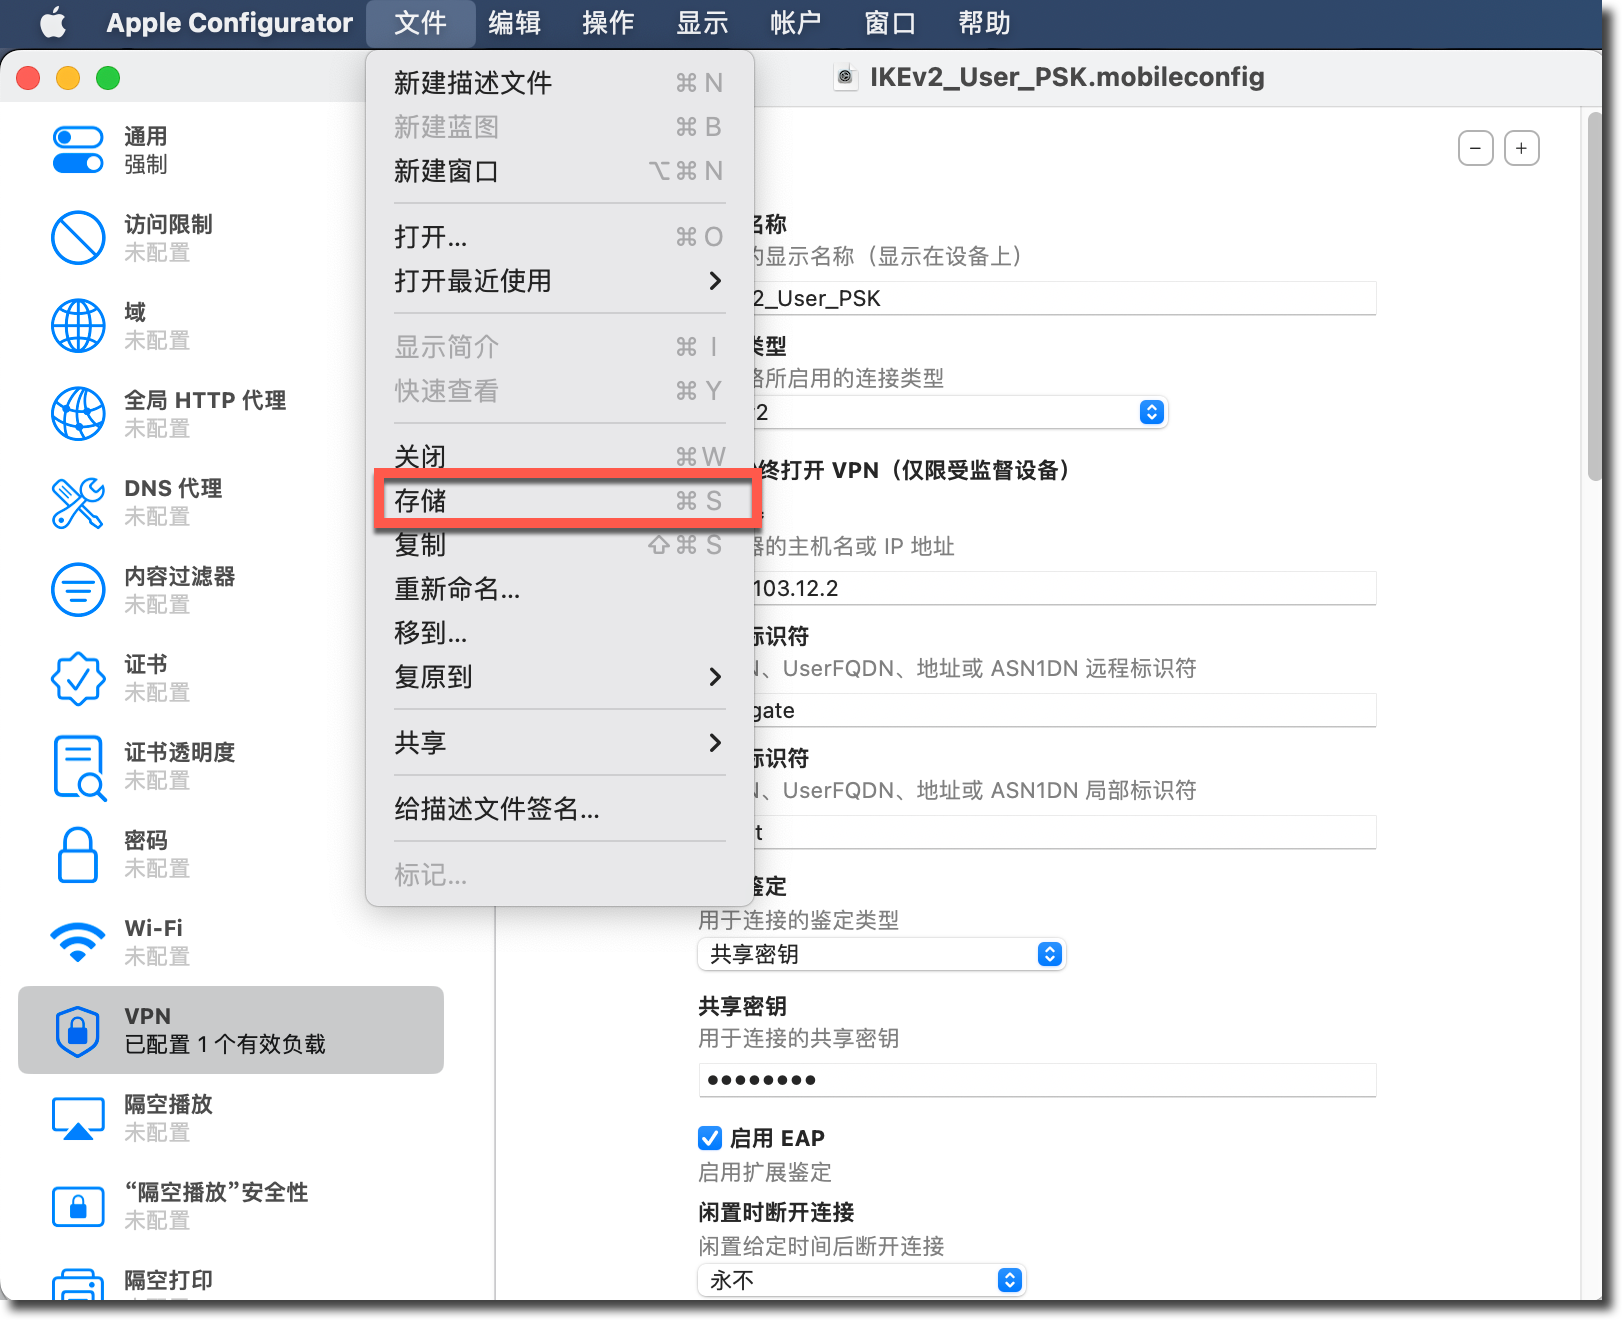Screen dimensions: 1622x1320
Task: Select the Wi-Fi 未配置 sidebar row
Action: click(231, 942)
